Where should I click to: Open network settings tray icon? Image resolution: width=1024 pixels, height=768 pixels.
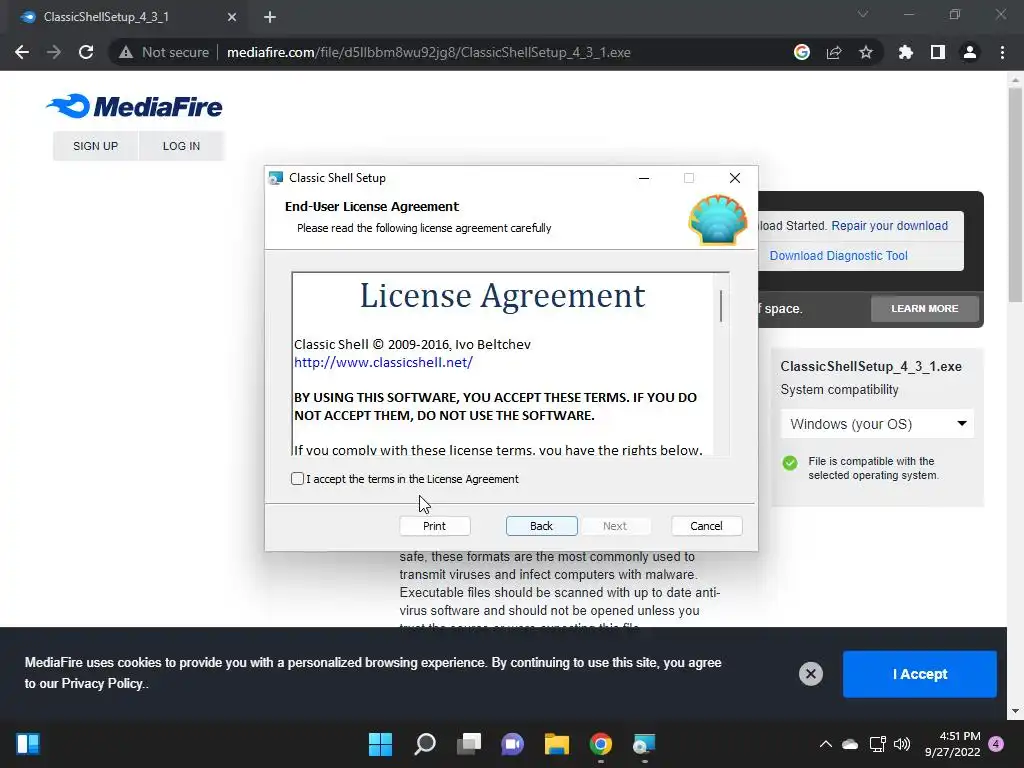click(877, 744)
